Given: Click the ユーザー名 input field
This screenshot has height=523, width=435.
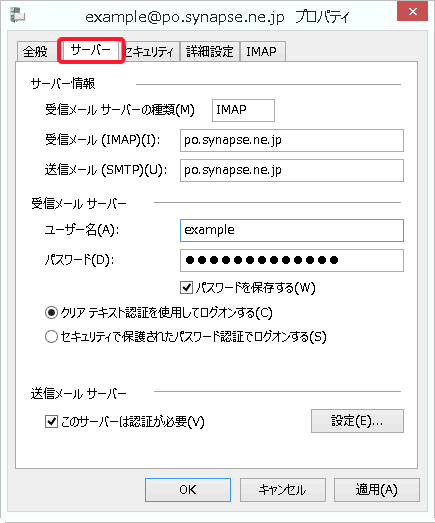Looking at the screenshot, I should coord(292,230).
